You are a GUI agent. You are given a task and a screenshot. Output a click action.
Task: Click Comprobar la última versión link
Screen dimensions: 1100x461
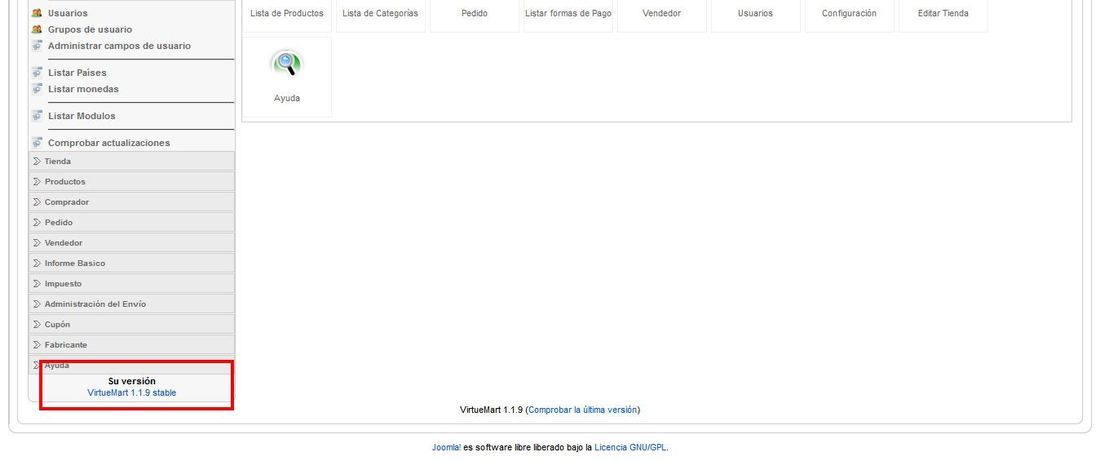[582, 410]
